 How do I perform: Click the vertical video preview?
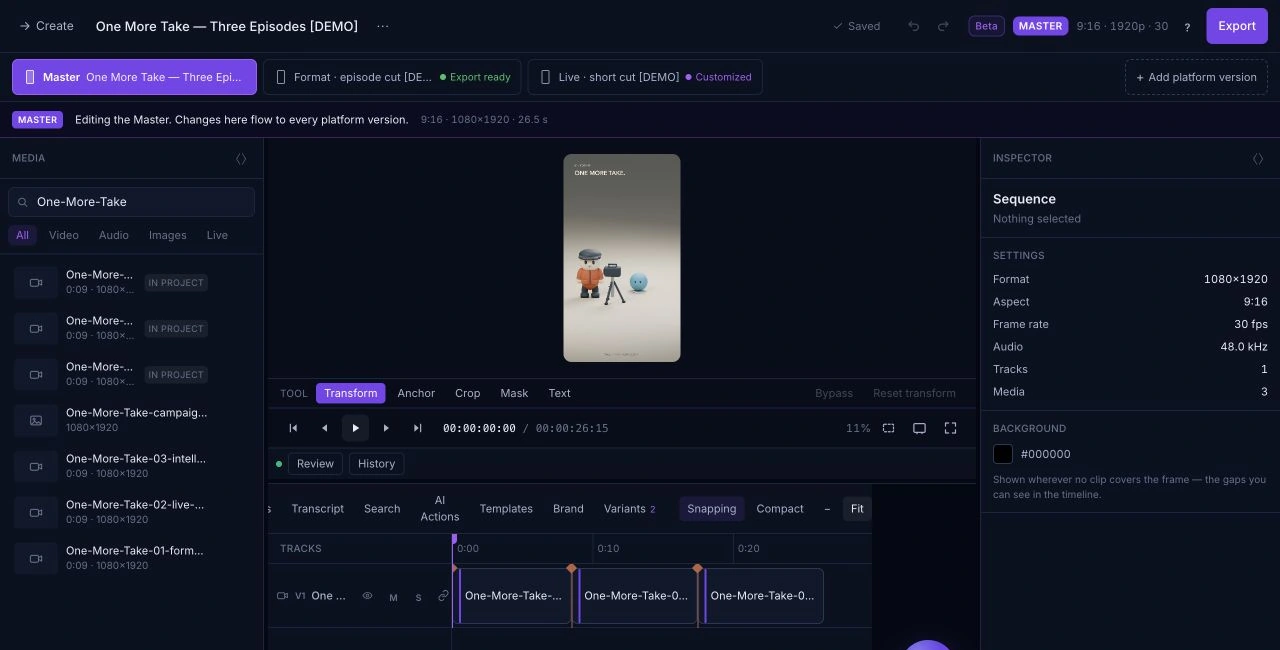[x=622, y=258]
